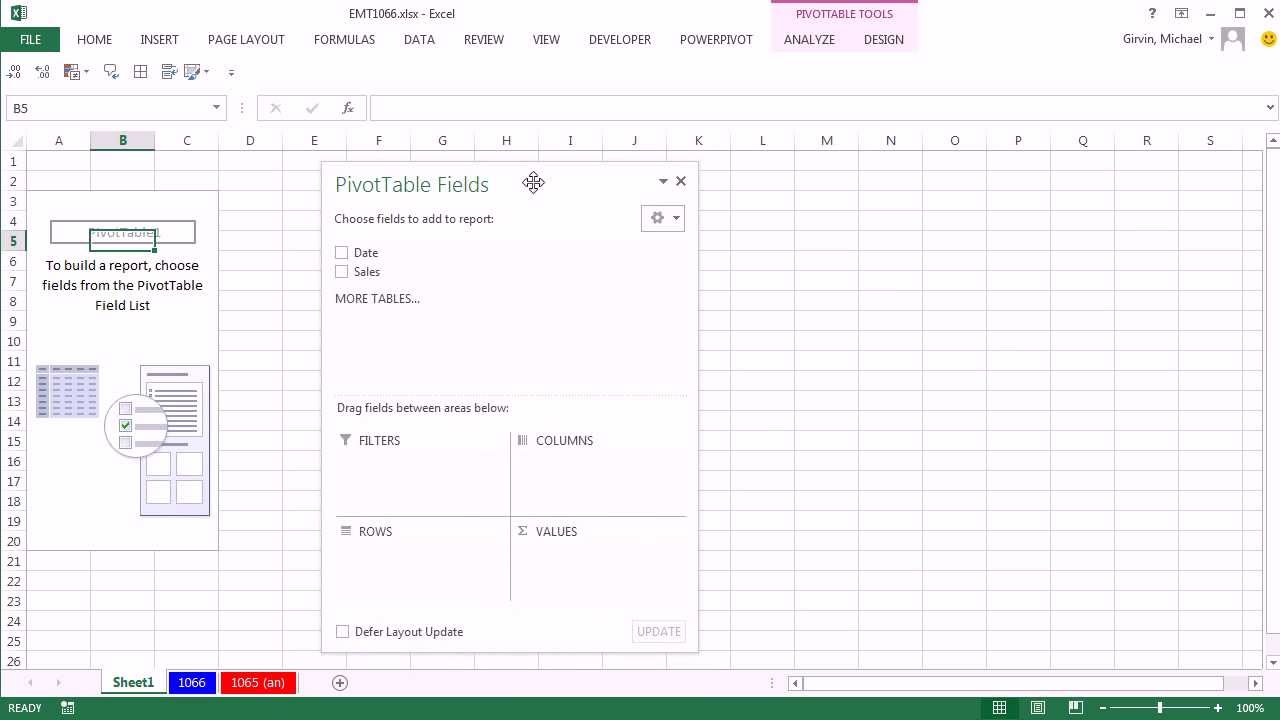The width and height of the screenshot is (1280, 720).
Task: Open the POWERPIVOT tab
Action: tap(716, 39)
